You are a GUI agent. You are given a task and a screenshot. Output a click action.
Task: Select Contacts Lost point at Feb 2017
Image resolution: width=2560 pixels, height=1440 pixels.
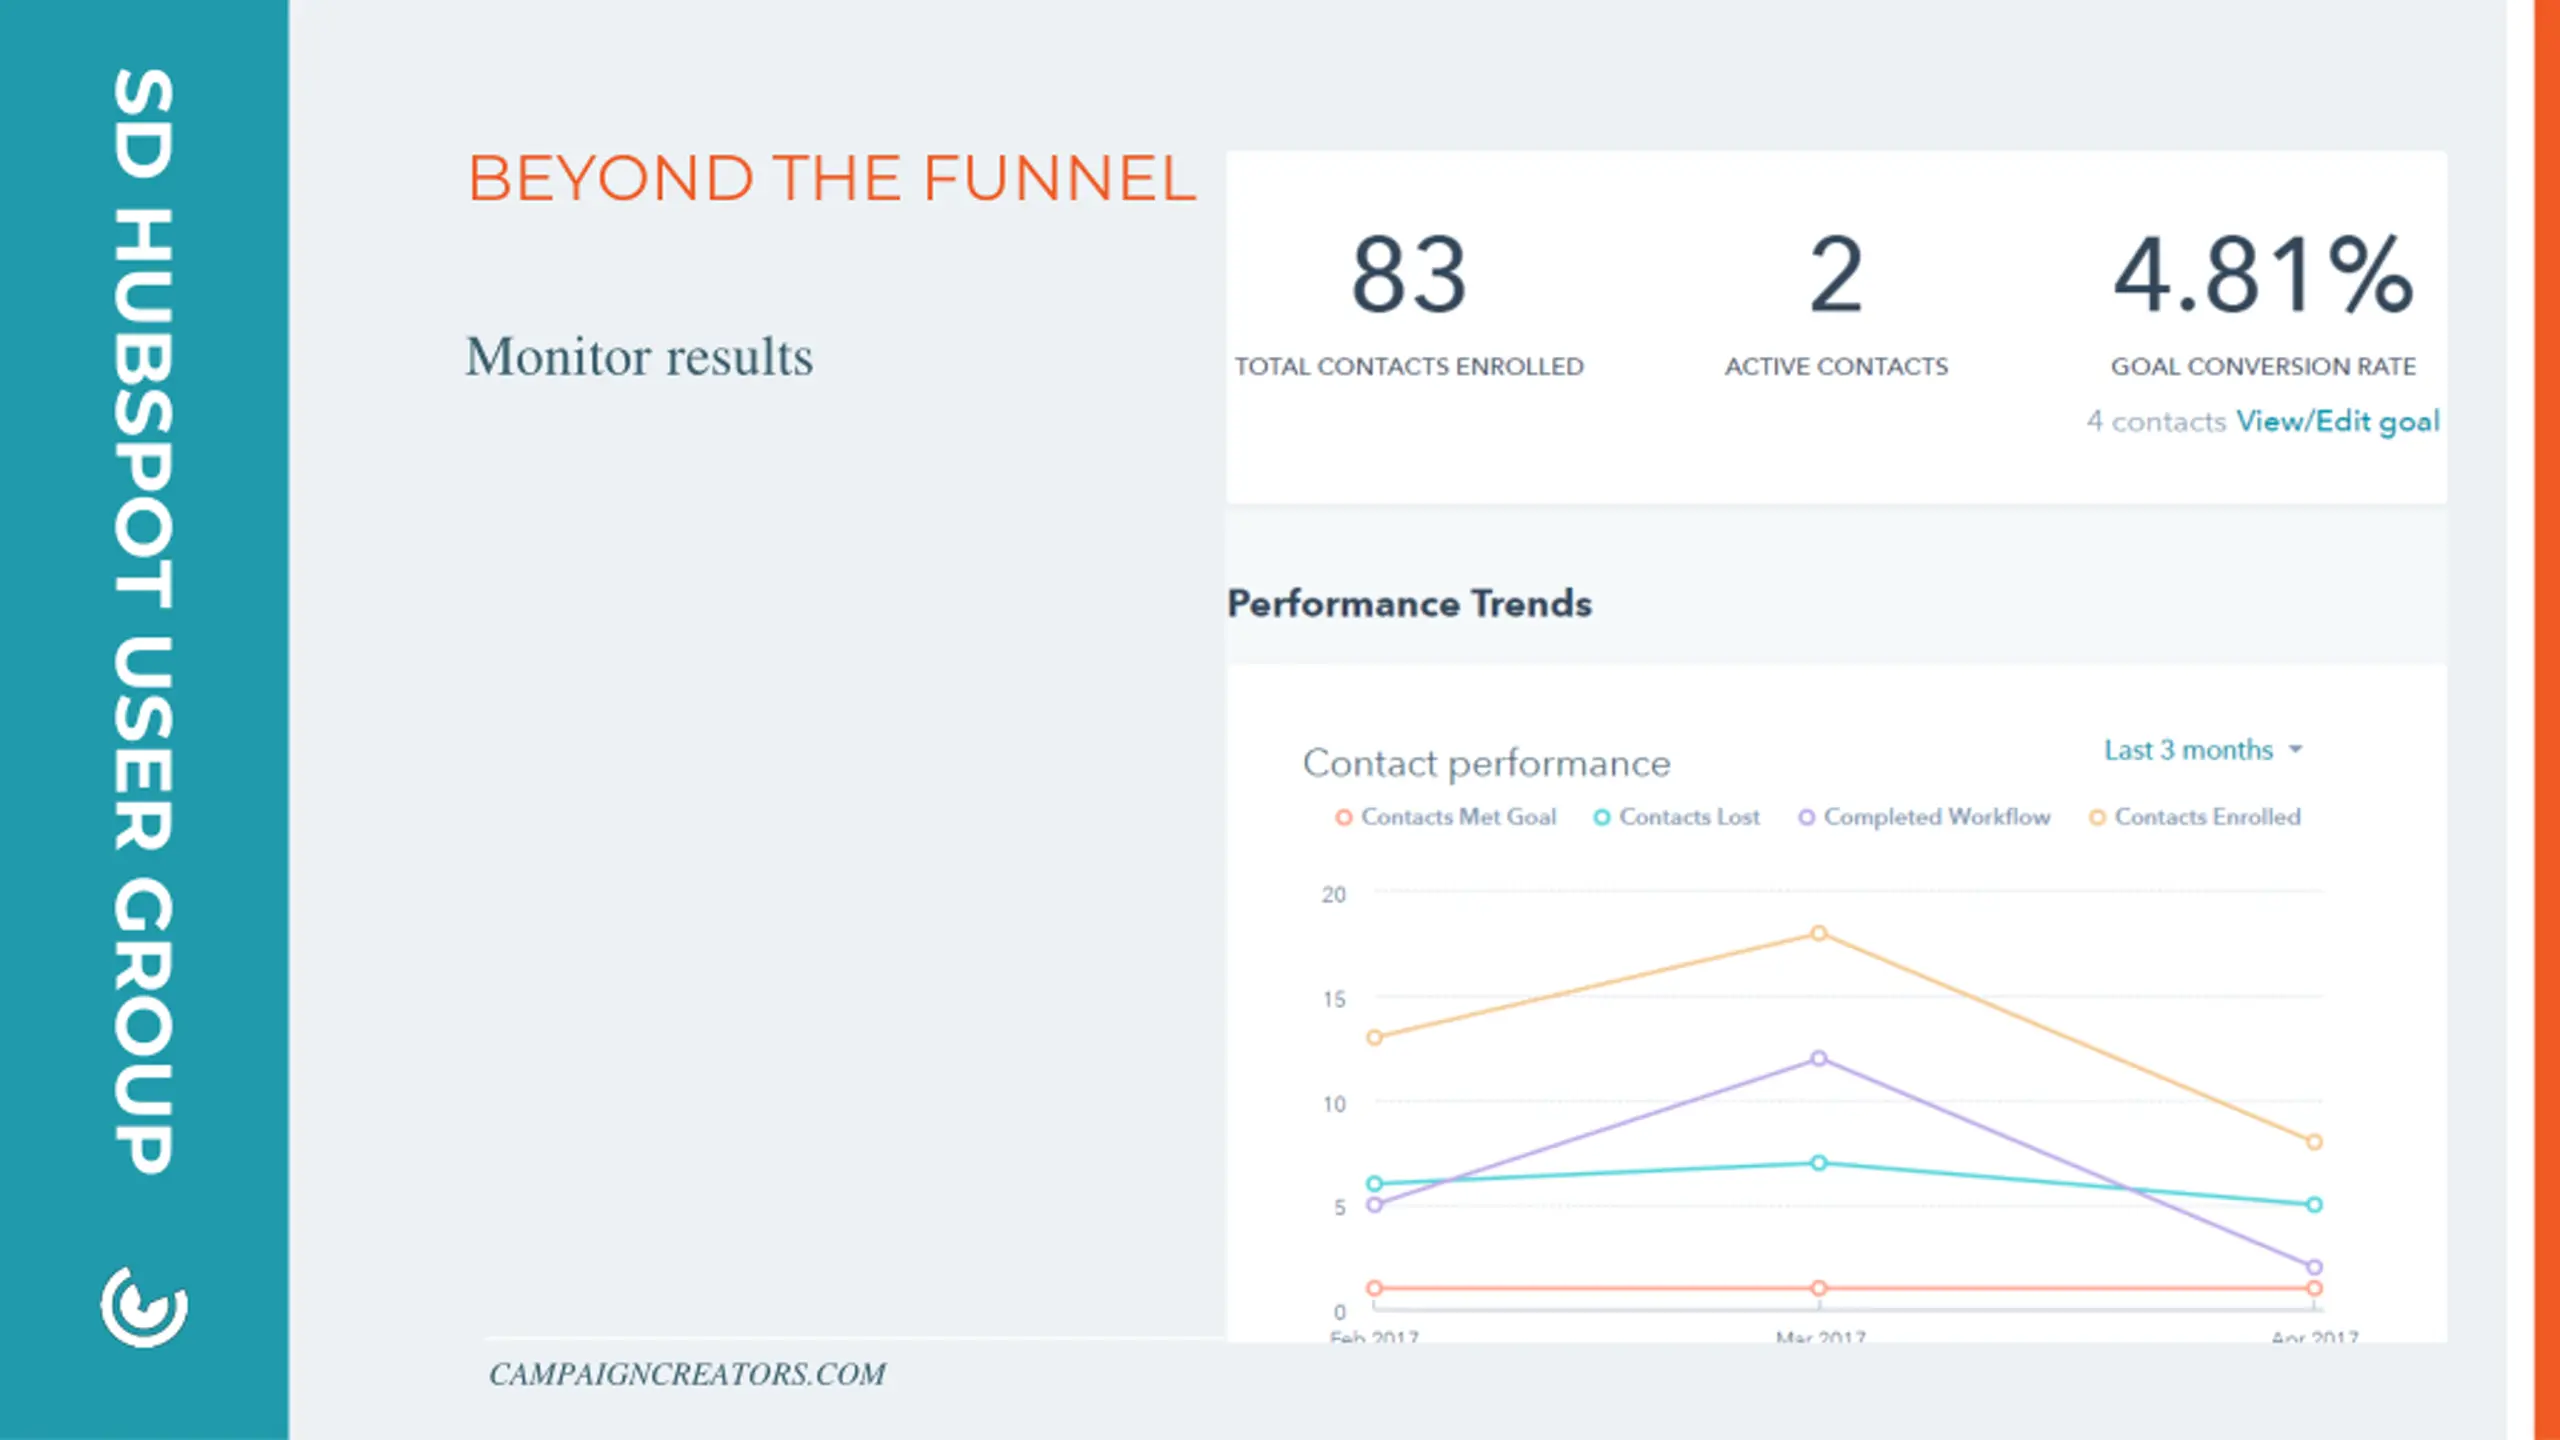click(x=1375, y=1184)
